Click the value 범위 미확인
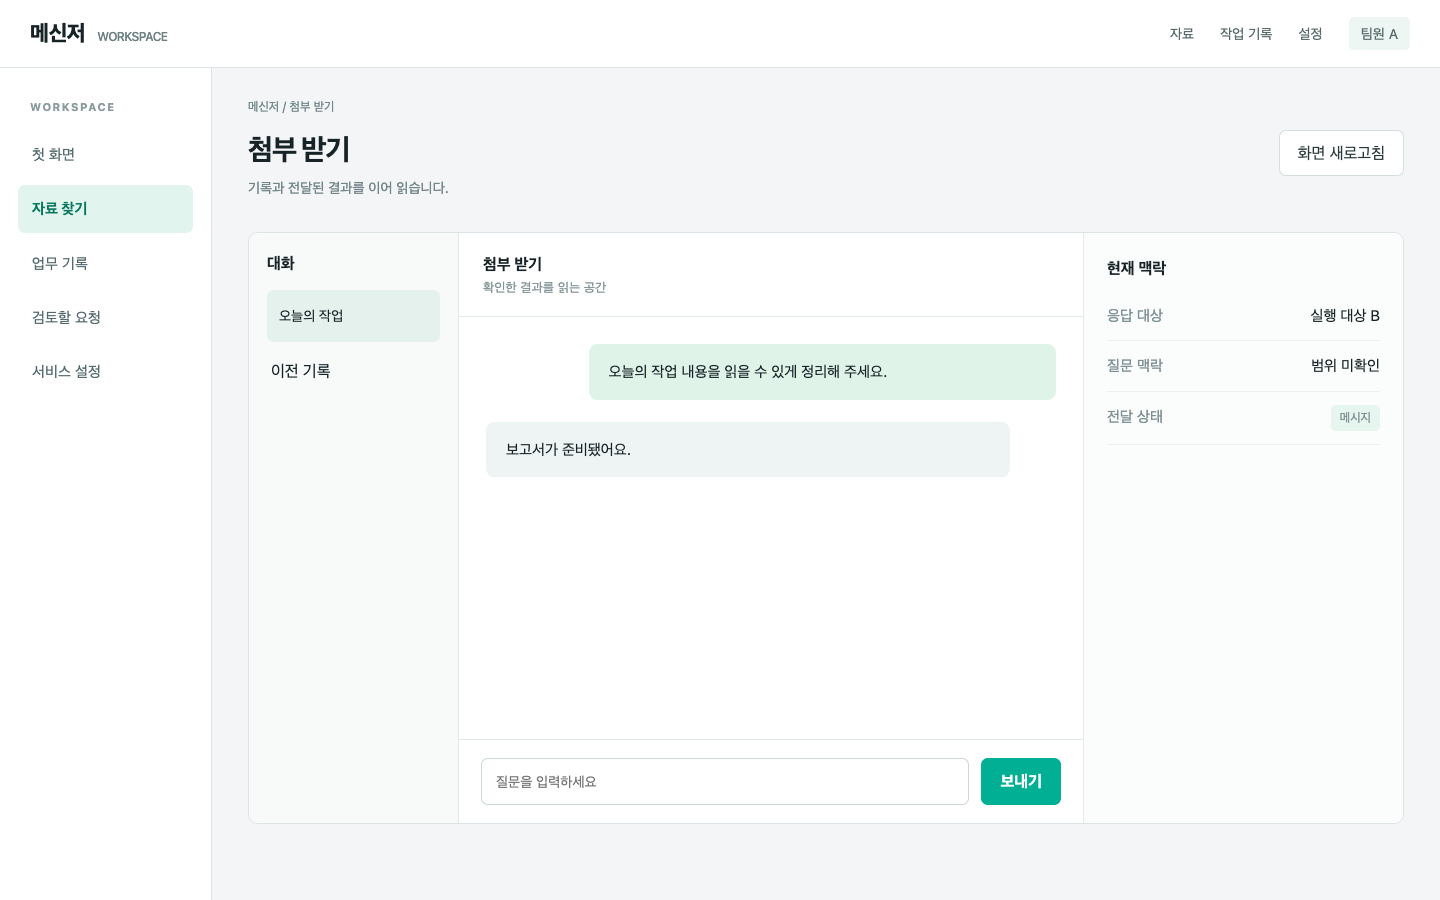Viewport: 1440px width, 900px height. [1345, 366]
